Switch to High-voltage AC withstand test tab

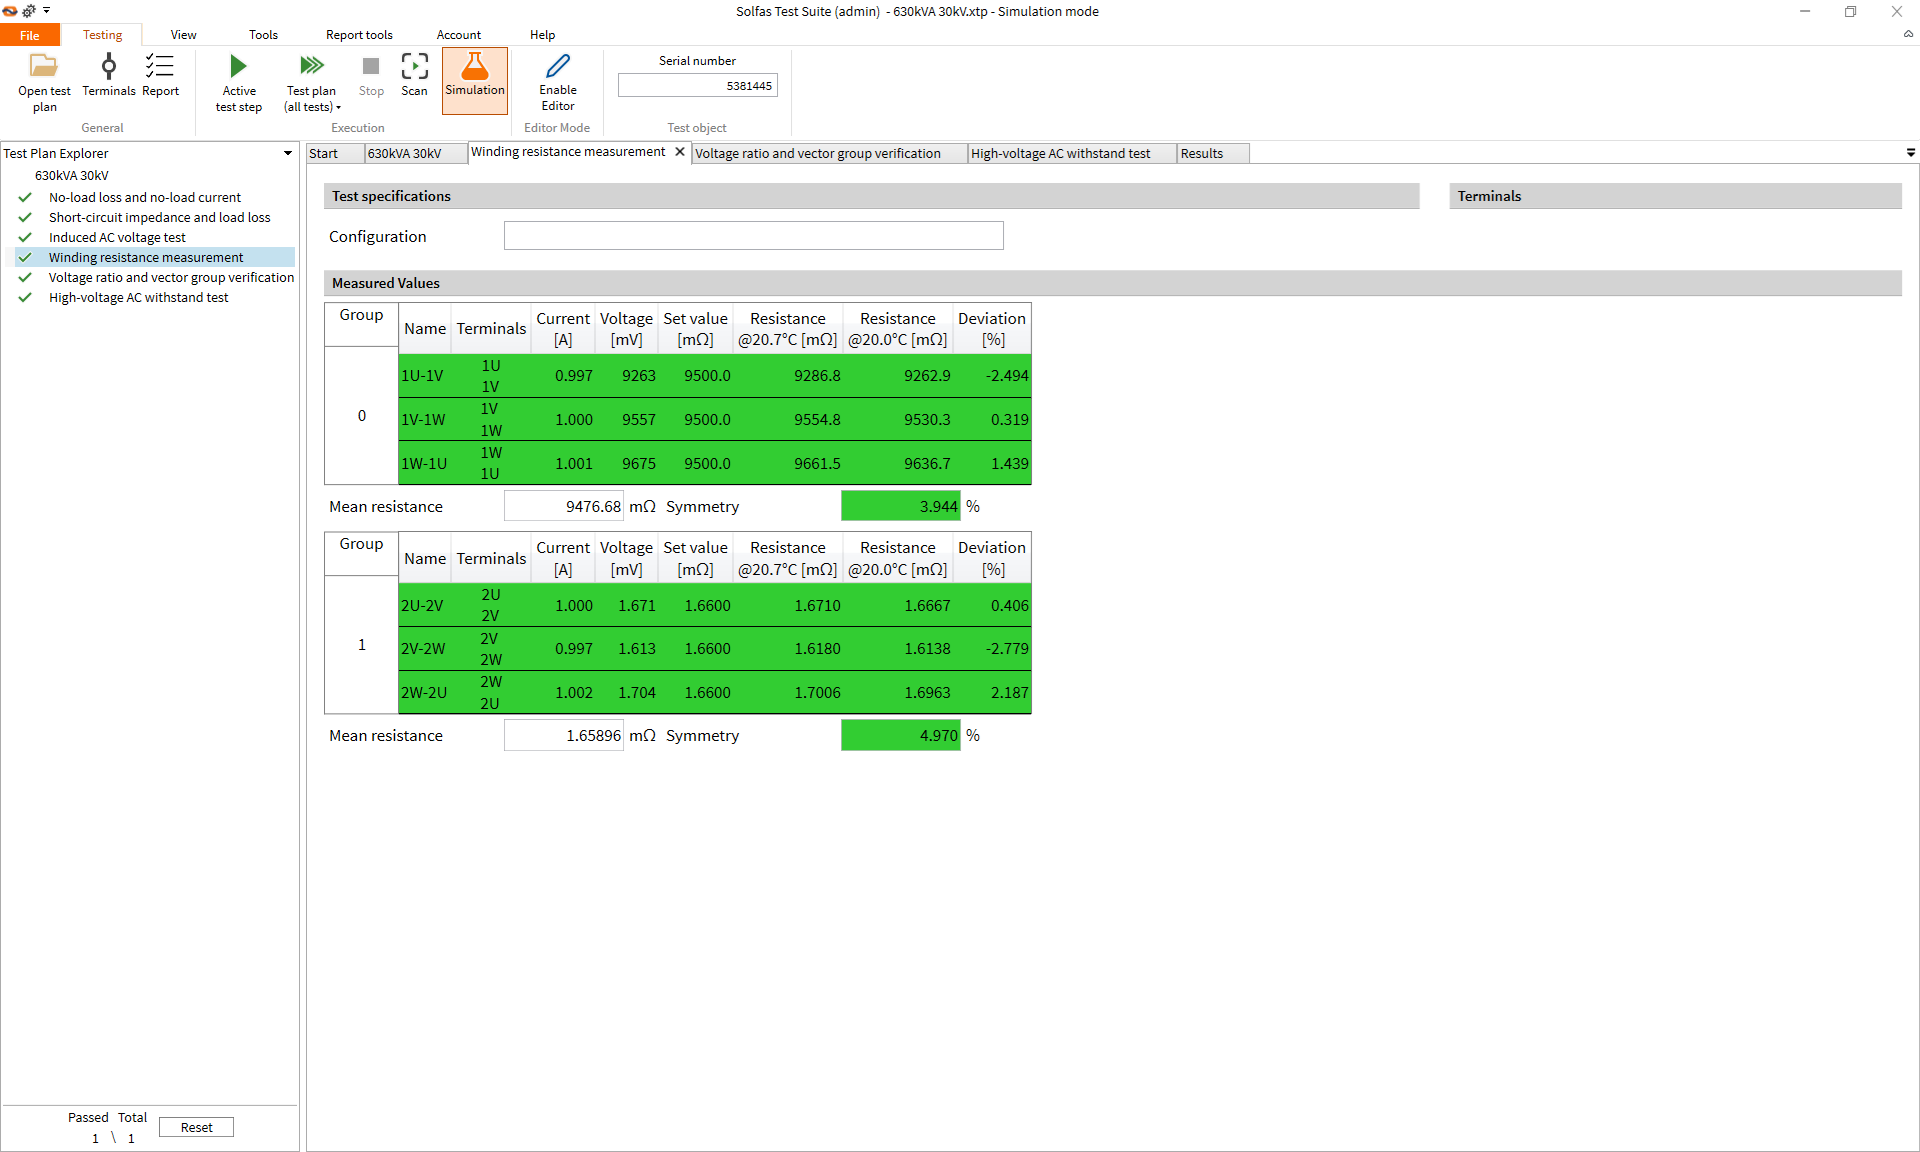pyautogui.click(x=1060, y=153)
